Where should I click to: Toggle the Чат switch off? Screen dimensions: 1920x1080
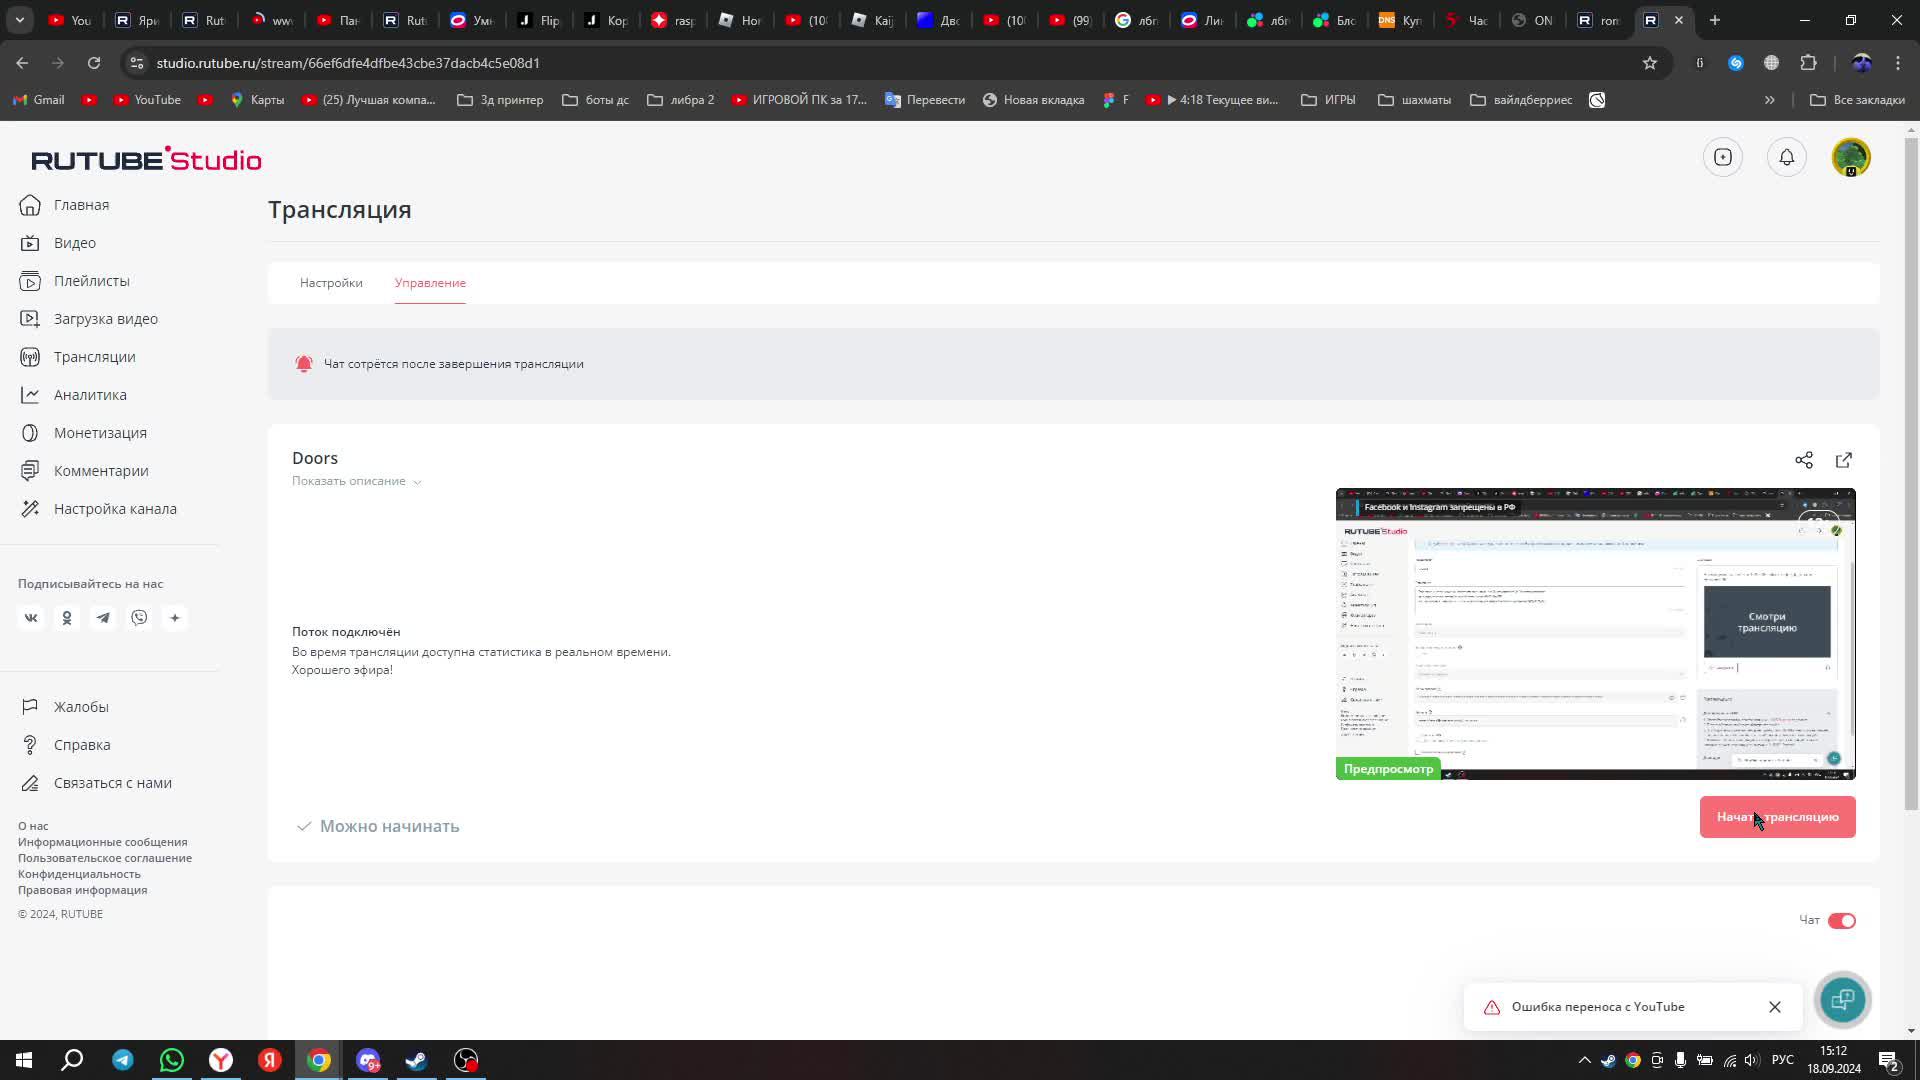pos(1841,921)
